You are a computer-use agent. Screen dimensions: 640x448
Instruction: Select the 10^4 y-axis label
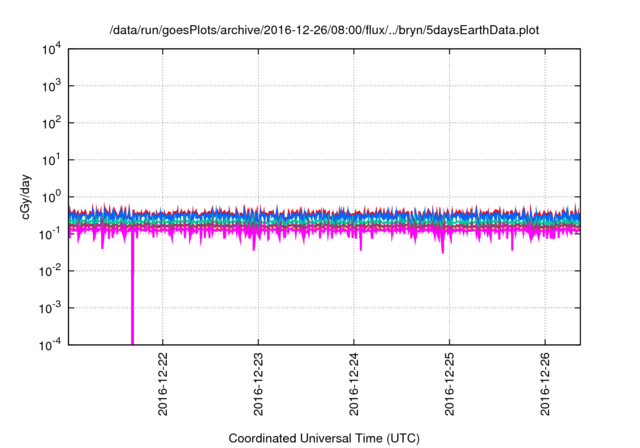pyautogui.click(x=51, y=49)
